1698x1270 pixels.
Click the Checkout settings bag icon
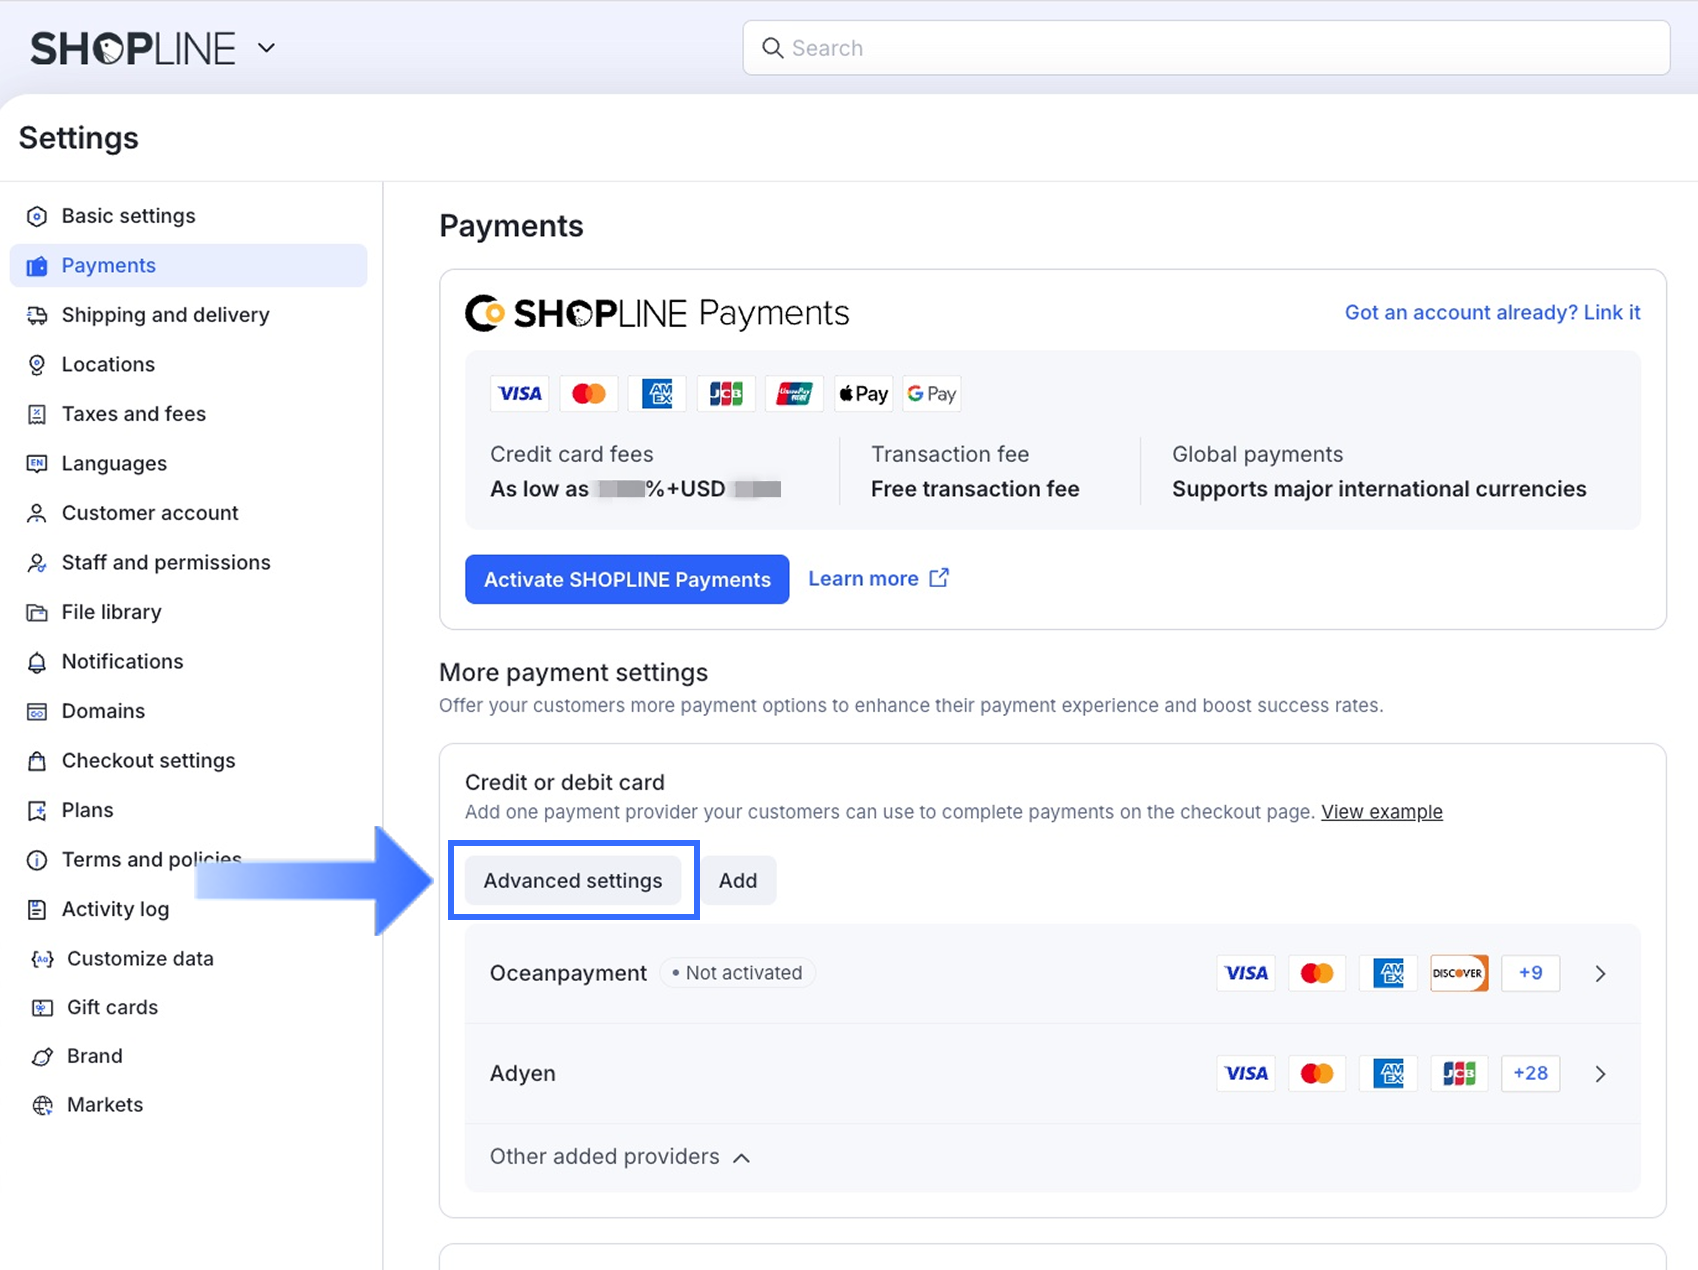pos(37,761)
